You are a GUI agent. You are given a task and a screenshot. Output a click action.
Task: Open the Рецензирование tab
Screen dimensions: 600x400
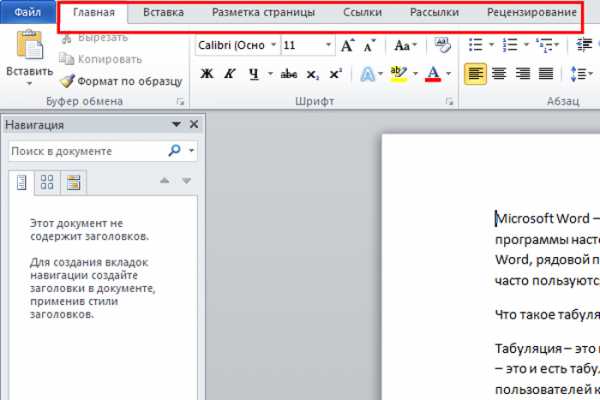pyautogui.click(x=532, y=13)
